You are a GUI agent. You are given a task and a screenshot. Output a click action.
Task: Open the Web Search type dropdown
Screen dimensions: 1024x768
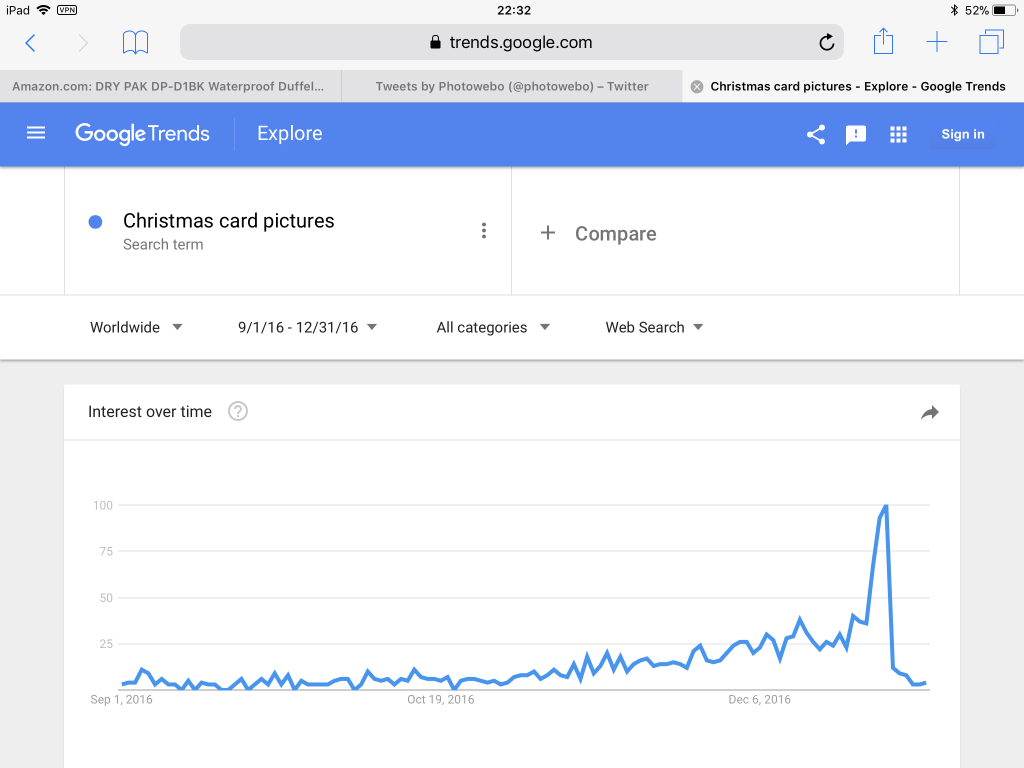pos(654,327)
